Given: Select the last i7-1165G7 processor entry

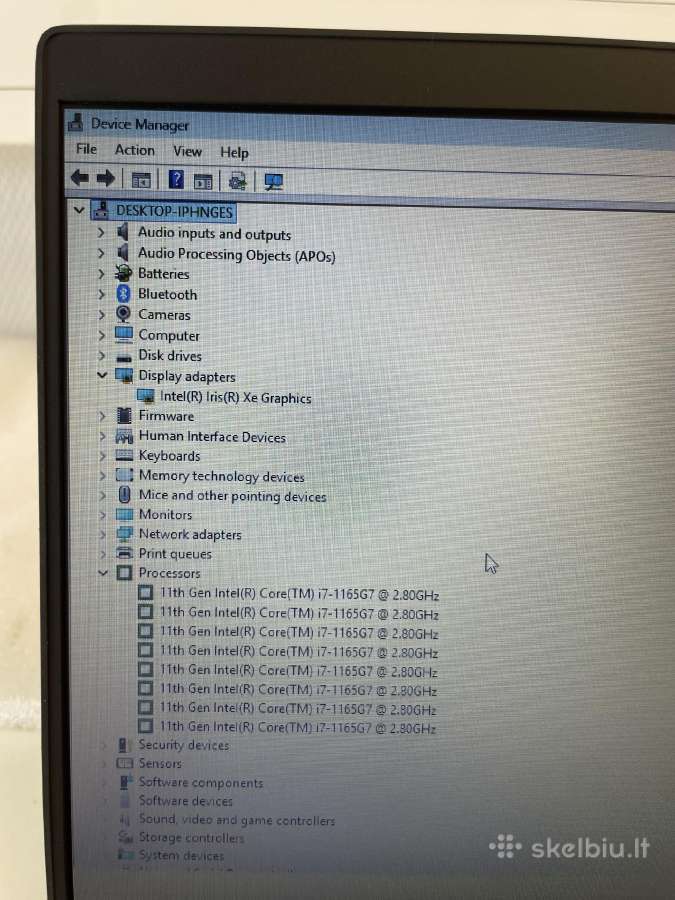Looking at the screenshot, I should click(x=298, y=727).
